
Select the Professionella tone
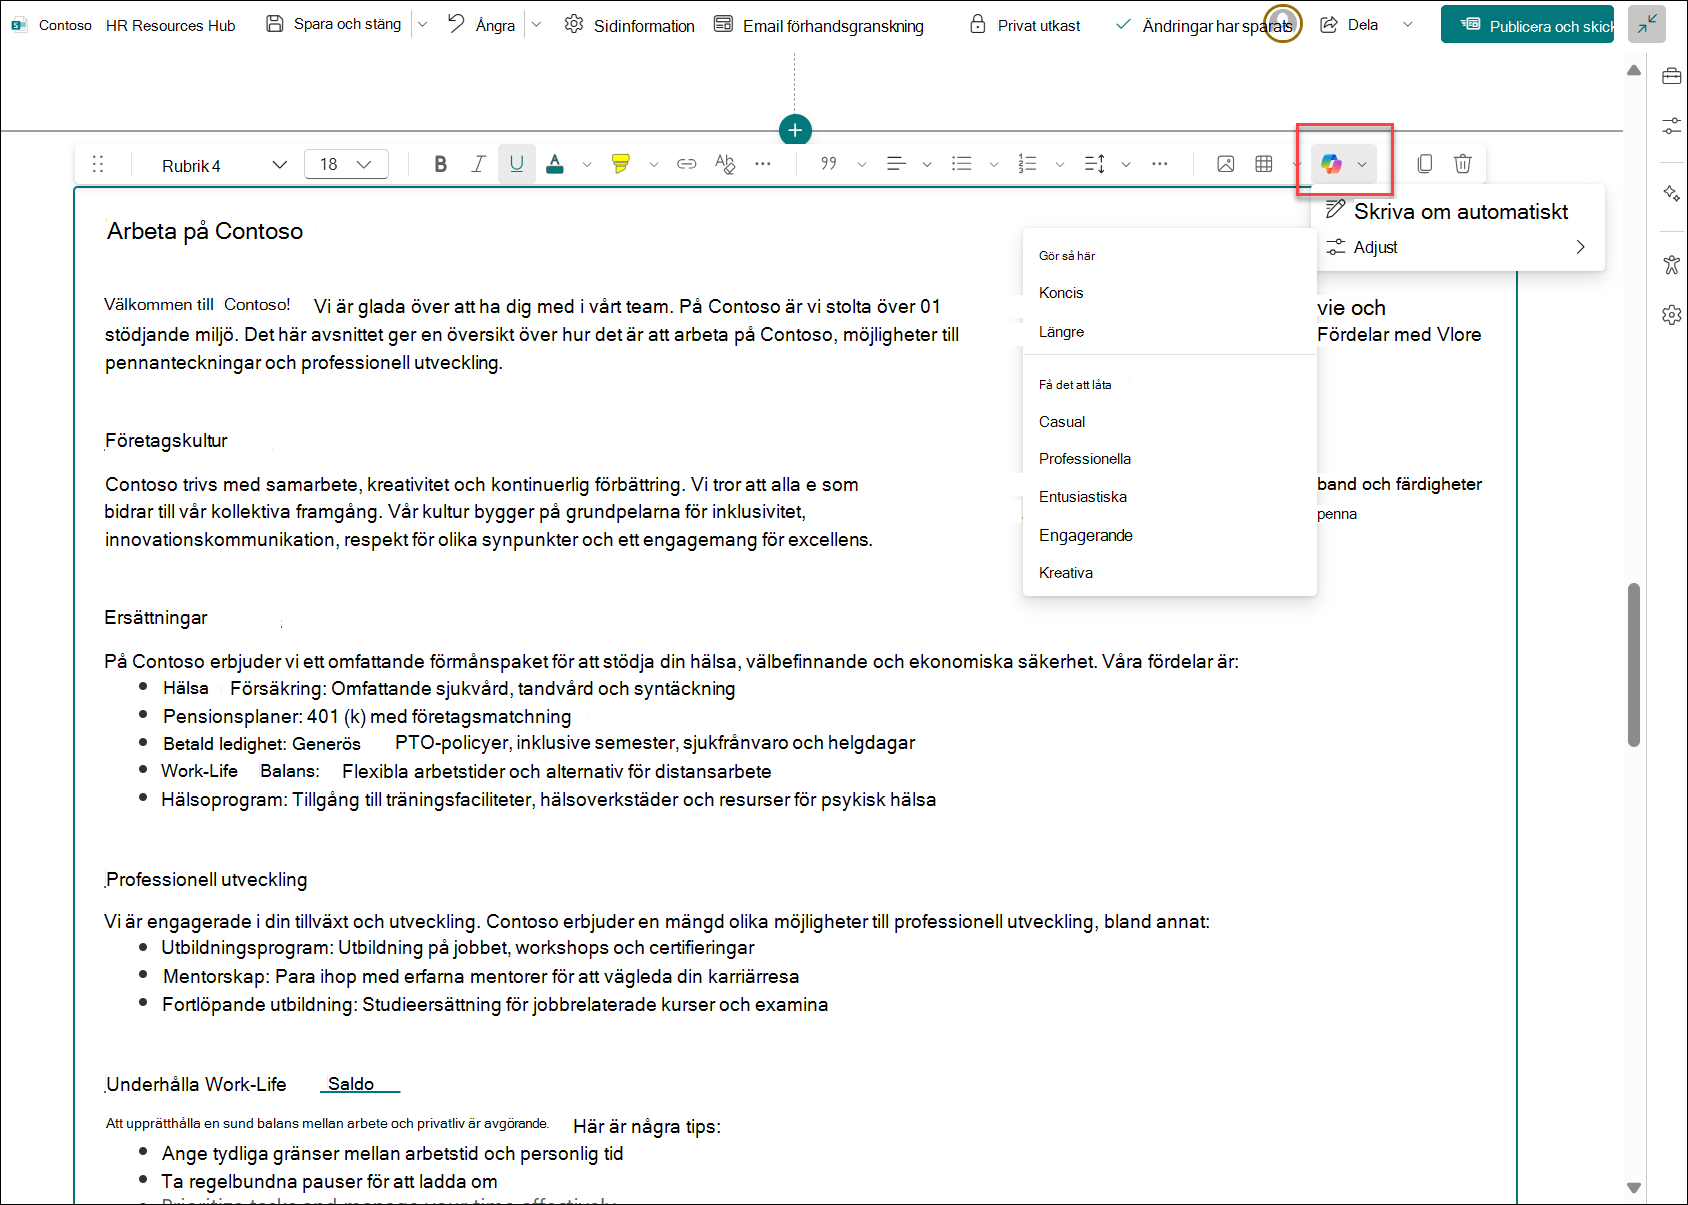point(1169,459)
